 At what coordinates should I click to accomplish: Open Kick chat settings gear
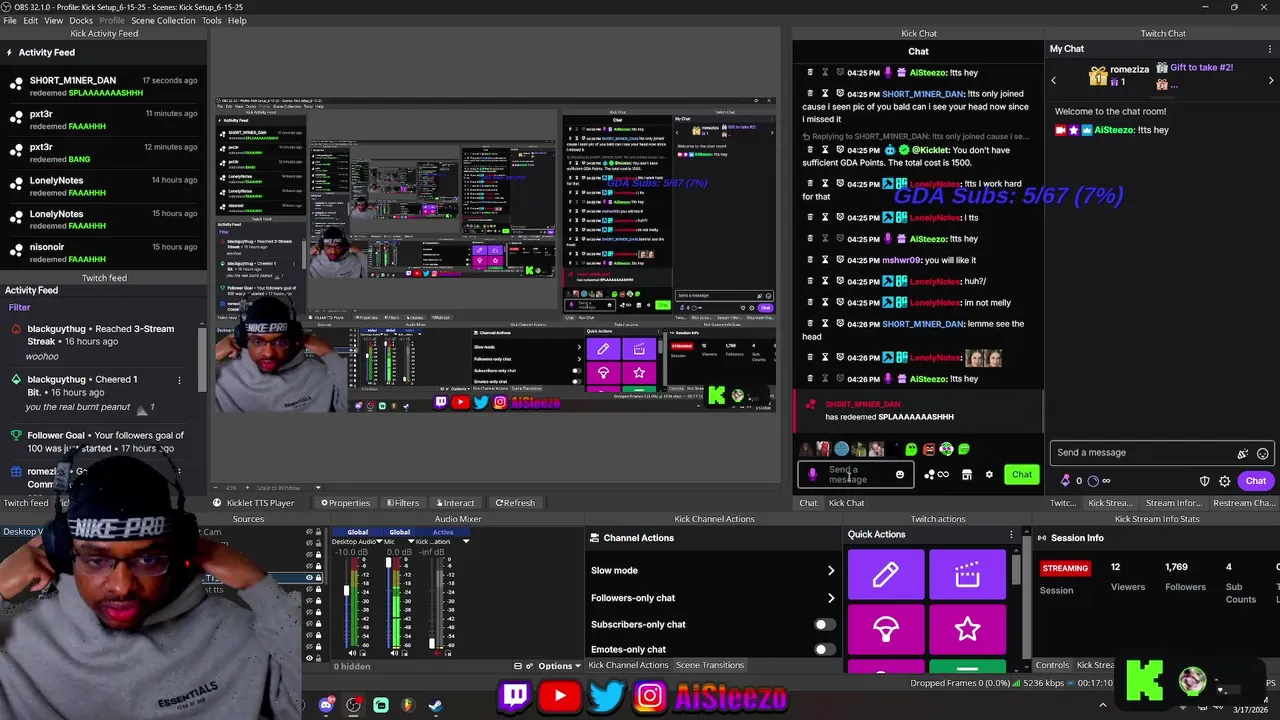[989, 475]
